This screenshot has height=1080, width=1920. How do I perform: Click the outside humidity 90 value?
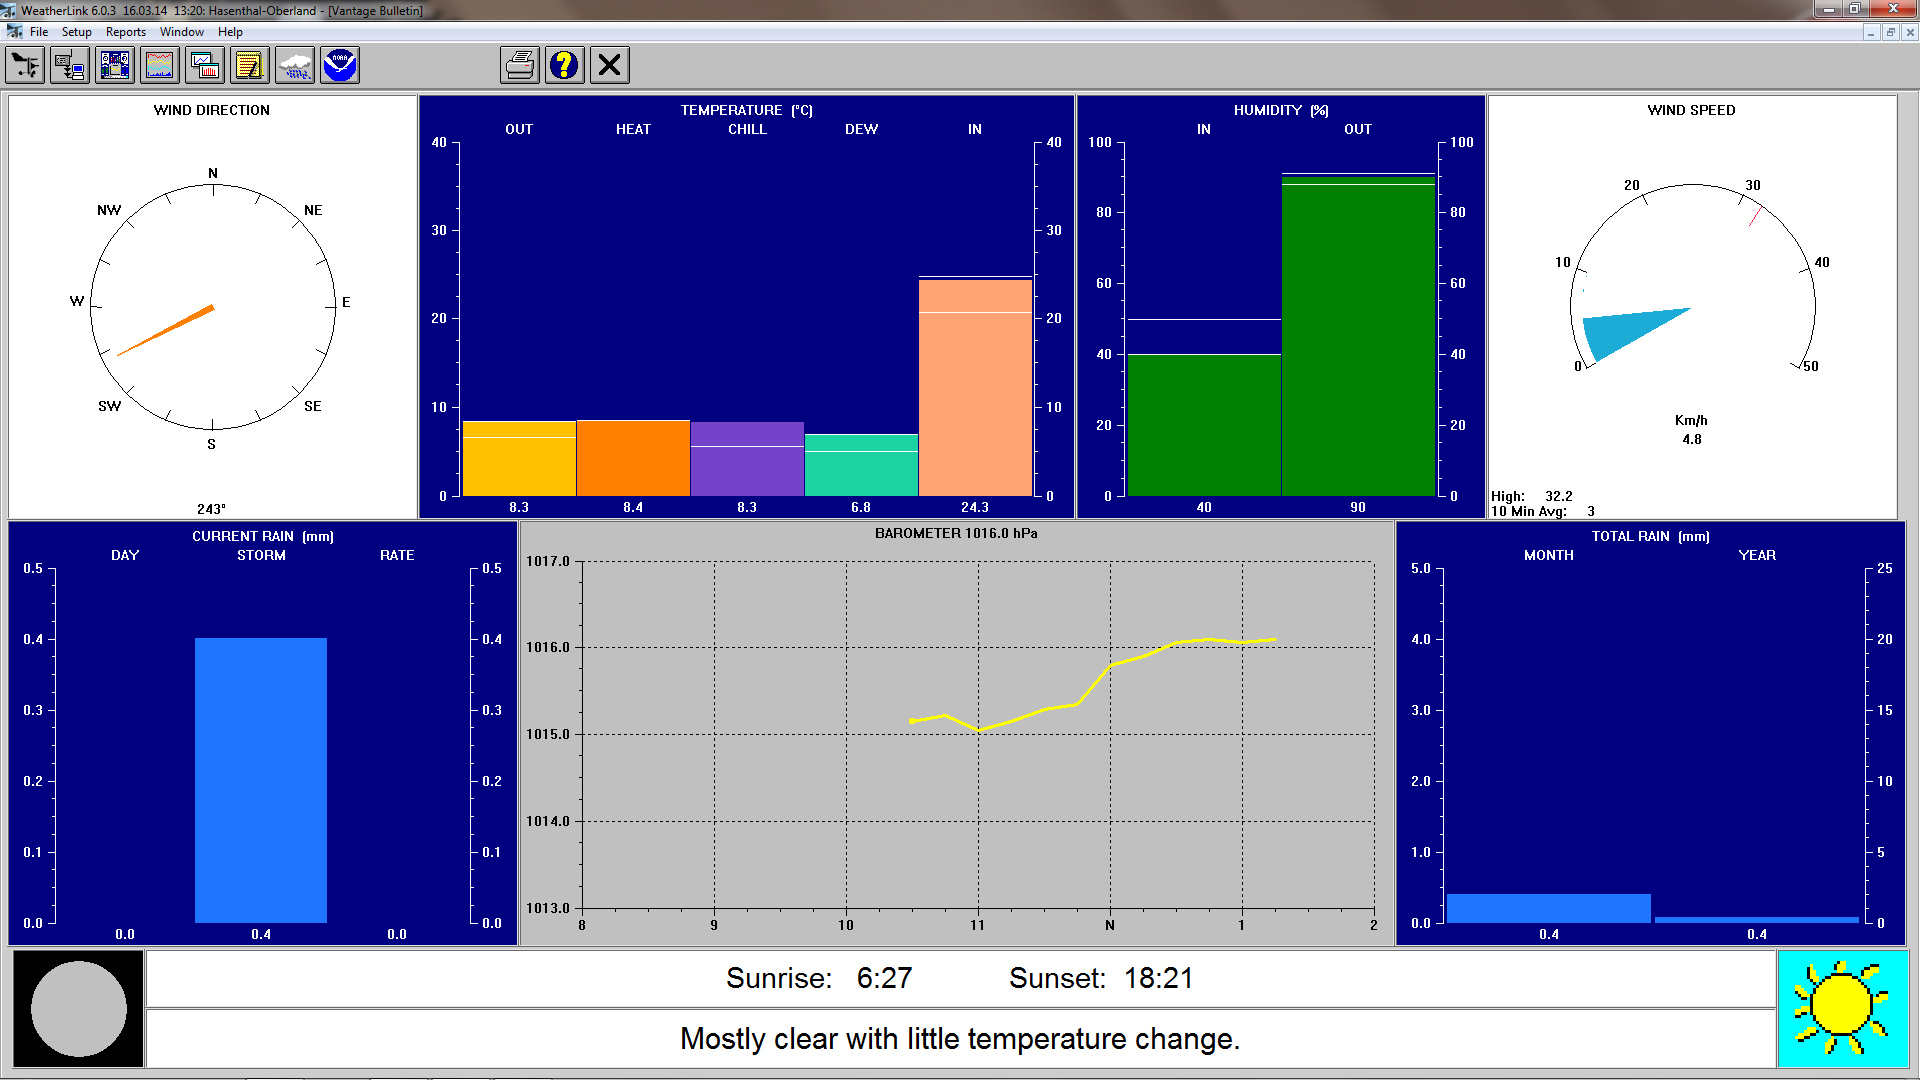click(x=1358, y=507)
